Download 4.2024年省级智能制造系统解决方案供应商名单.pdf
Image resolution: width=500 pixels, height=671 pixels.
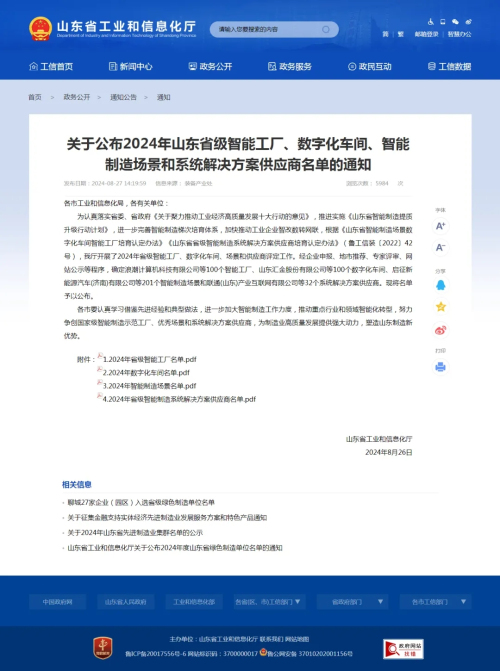click(x=179, y=399)
